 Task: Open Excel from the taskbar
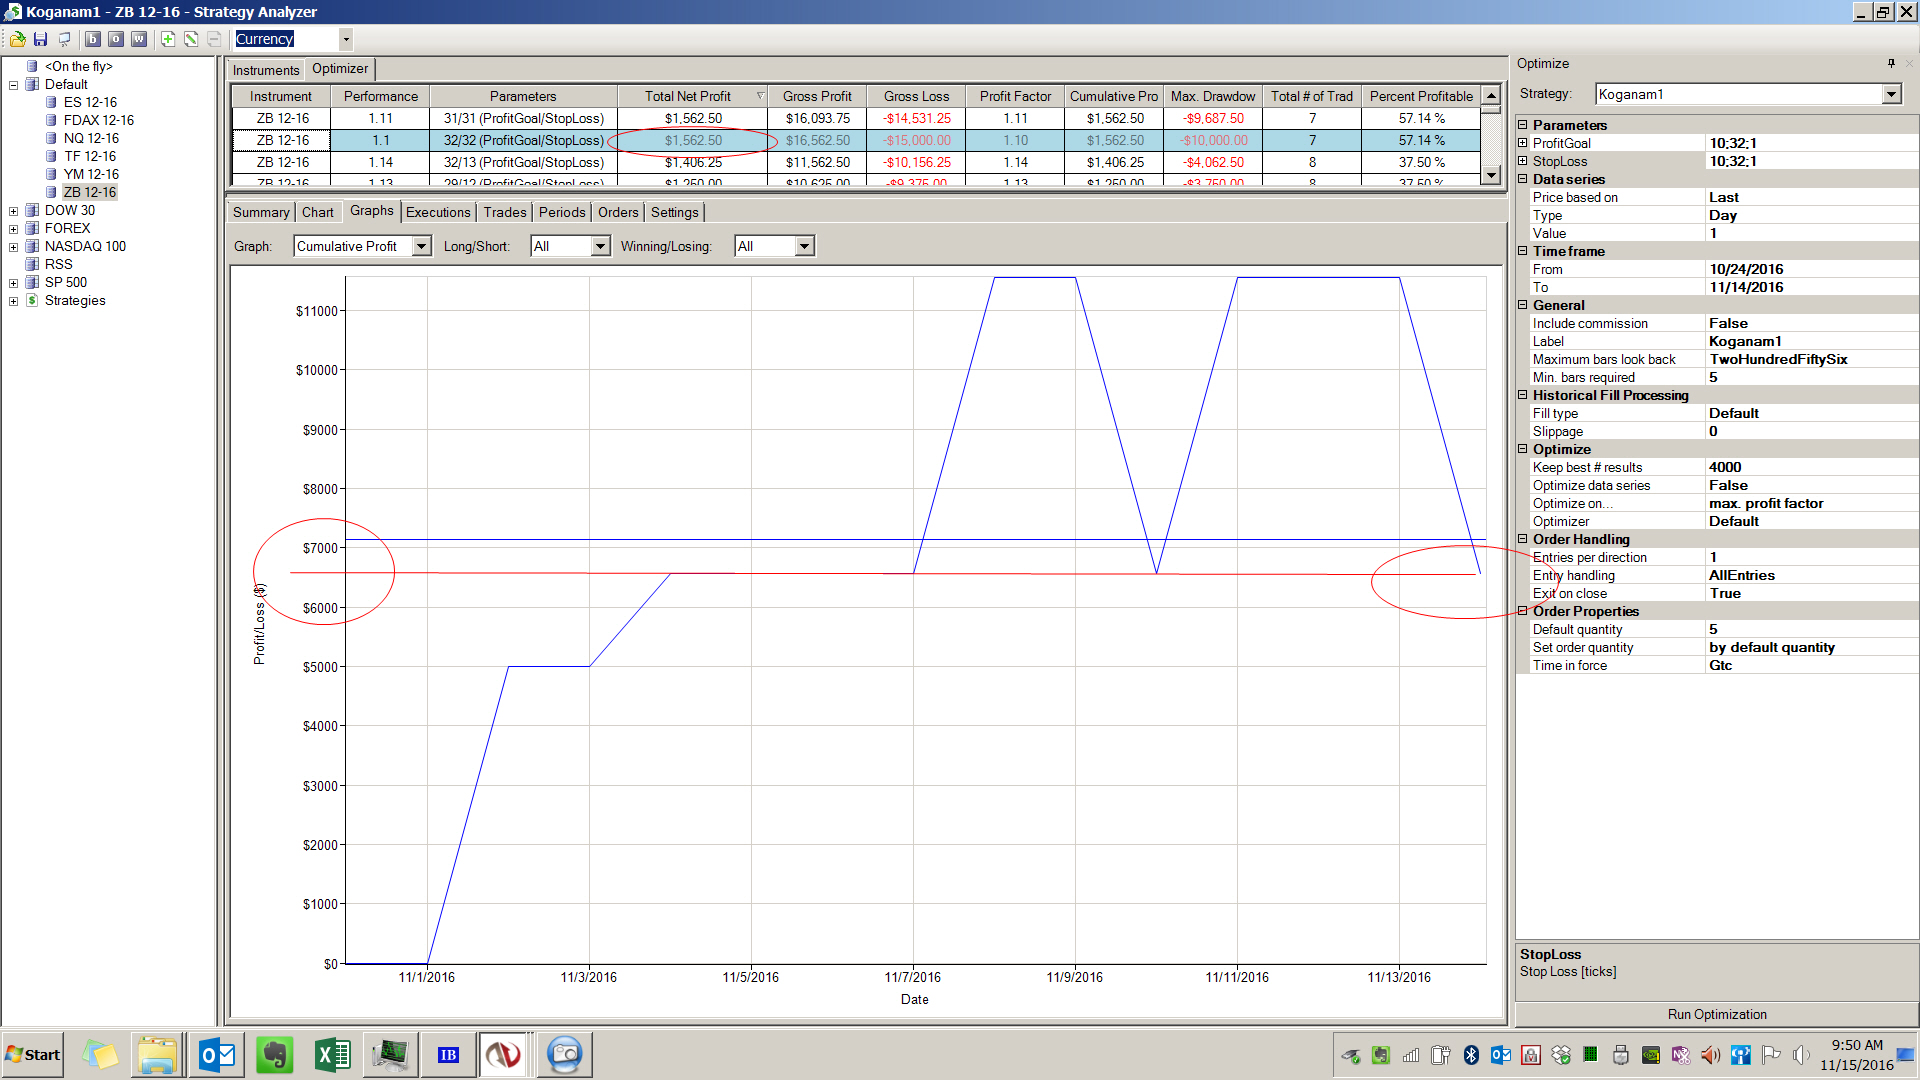[x=332, y=1054]
